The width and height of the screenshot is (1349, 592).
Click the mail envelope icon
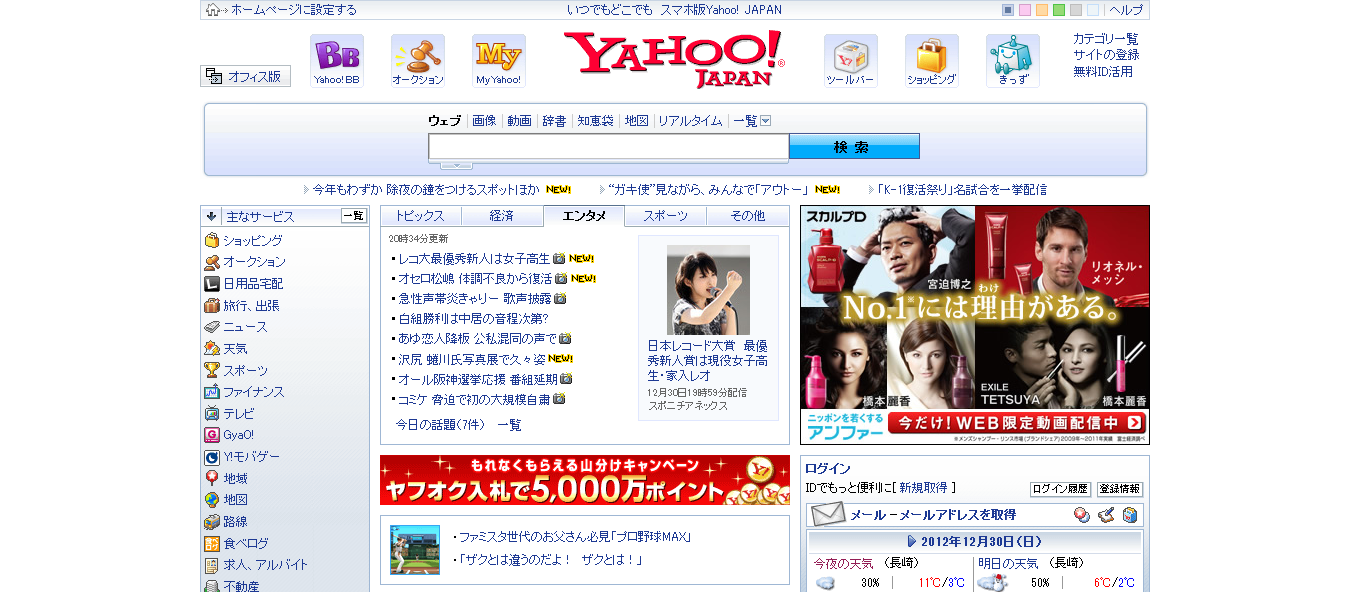[827, 515]
